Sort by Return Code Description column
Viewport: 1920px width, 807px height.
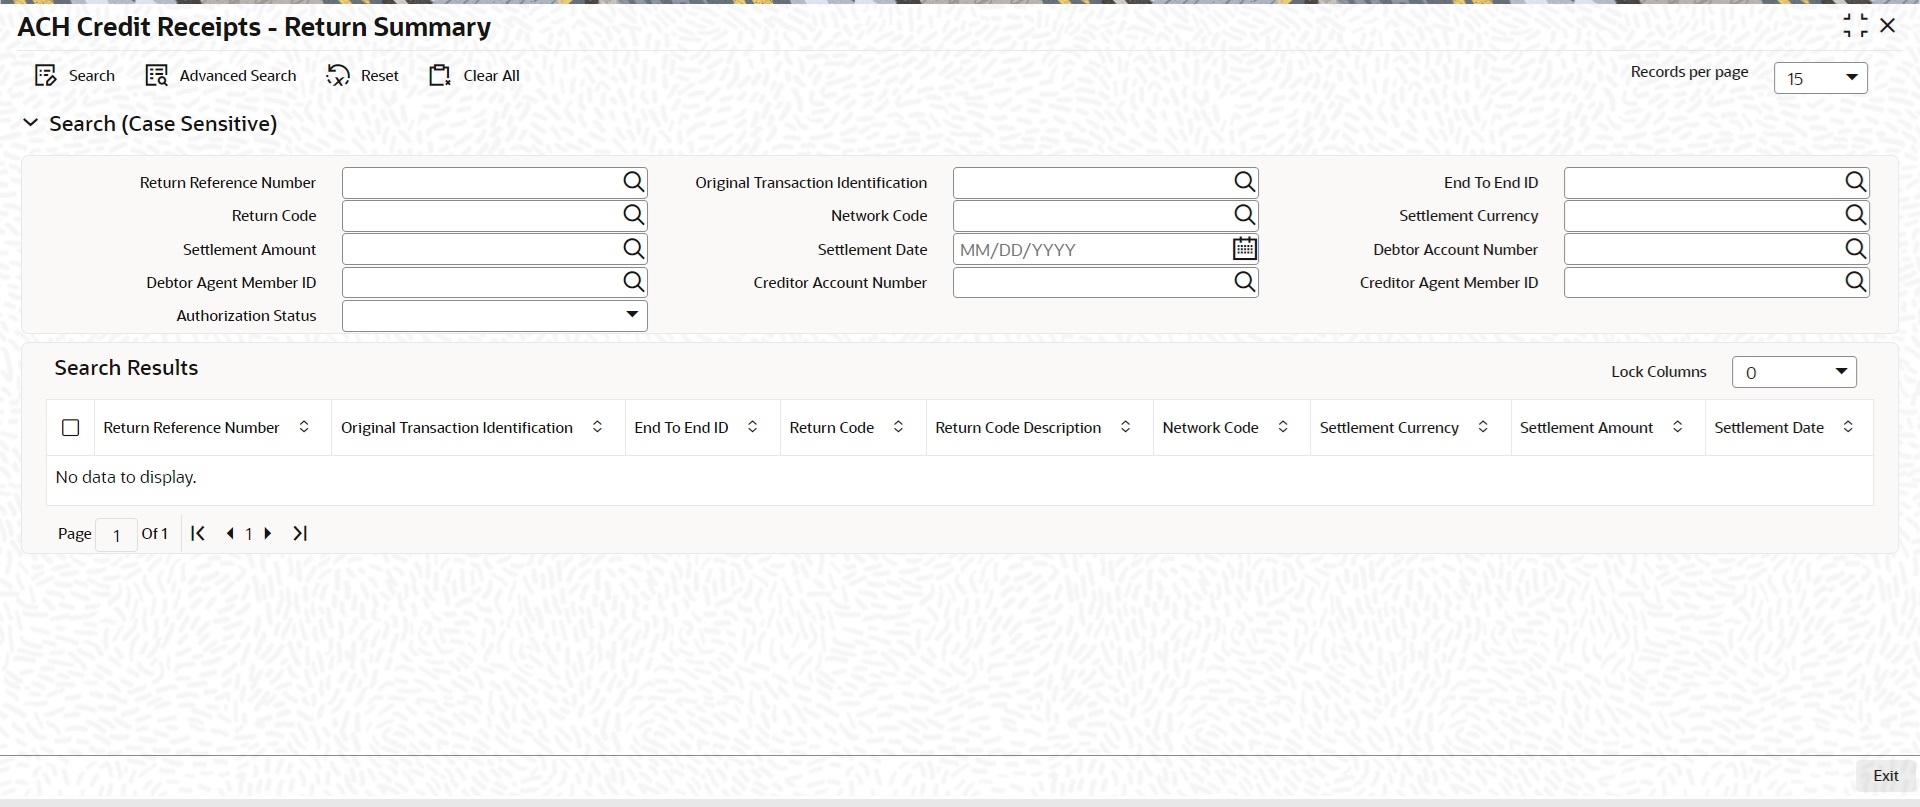pos(1125,427)
